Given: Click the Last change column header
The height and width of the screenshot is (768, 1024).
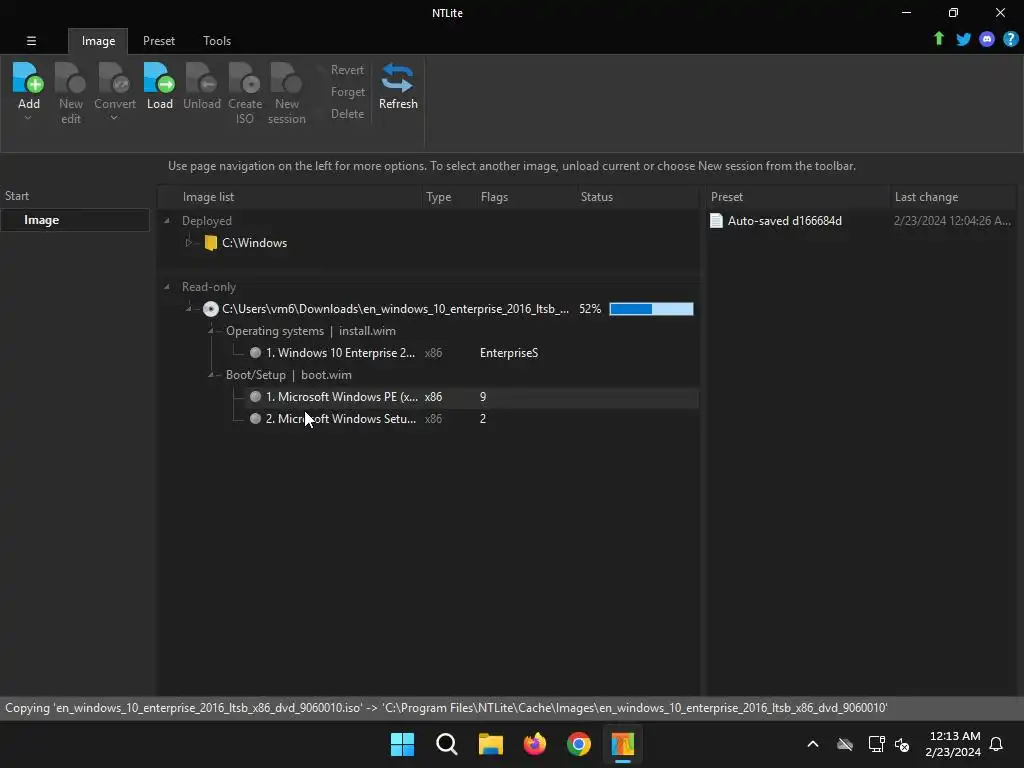Looking at the screenshot, I should [953, 197].
